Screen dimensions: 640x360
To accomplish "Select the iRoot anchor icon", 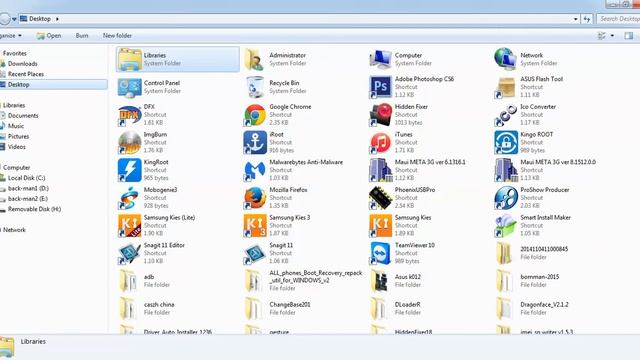I will [255, 142].
